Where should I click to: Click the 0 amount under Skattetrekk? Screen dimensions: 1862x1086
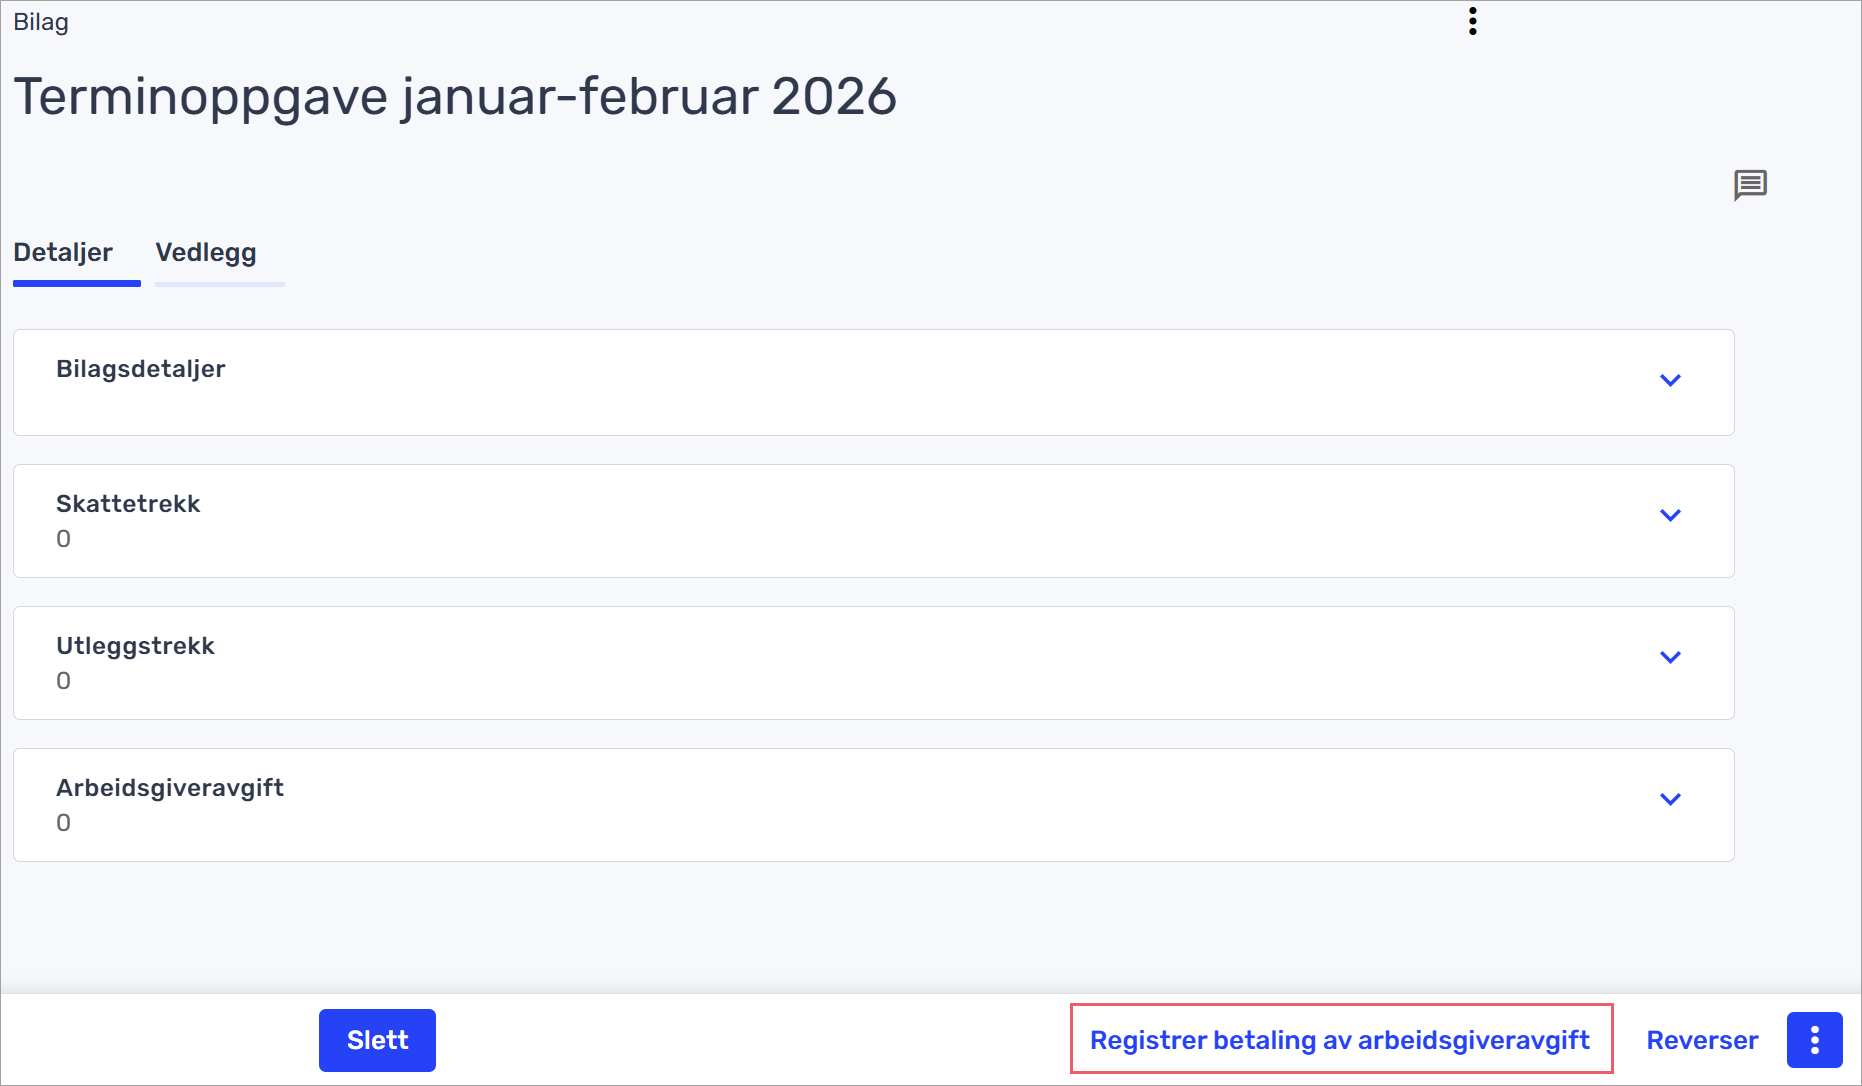coord(64,539)
